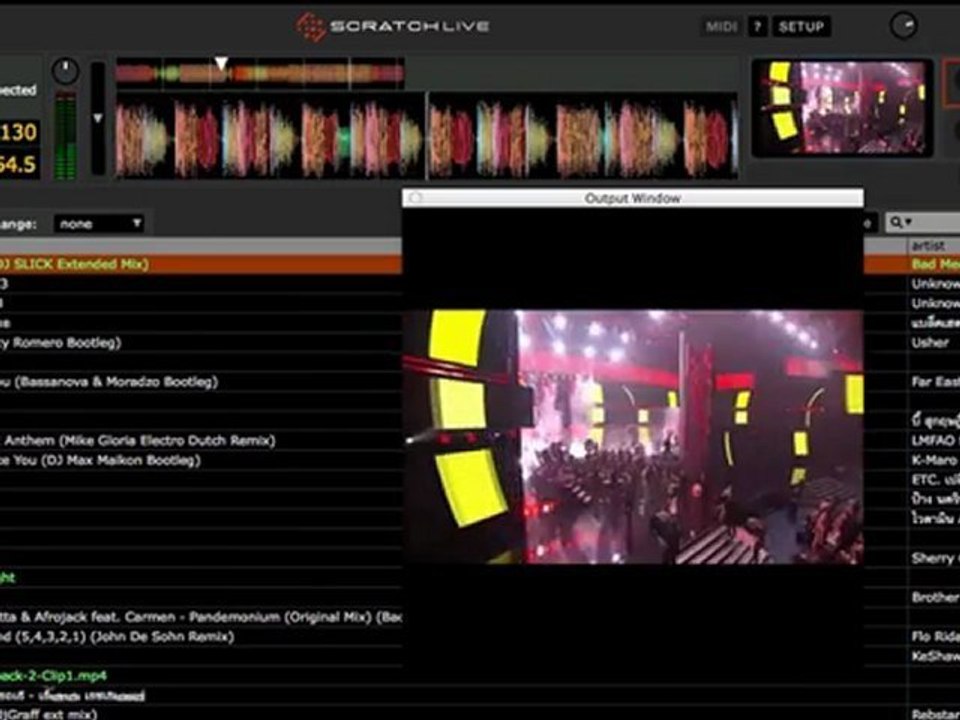960x720 pixels.
Task: Toggle MIDI assign mode
Action: pyautogui.click(x=721, y=27)
